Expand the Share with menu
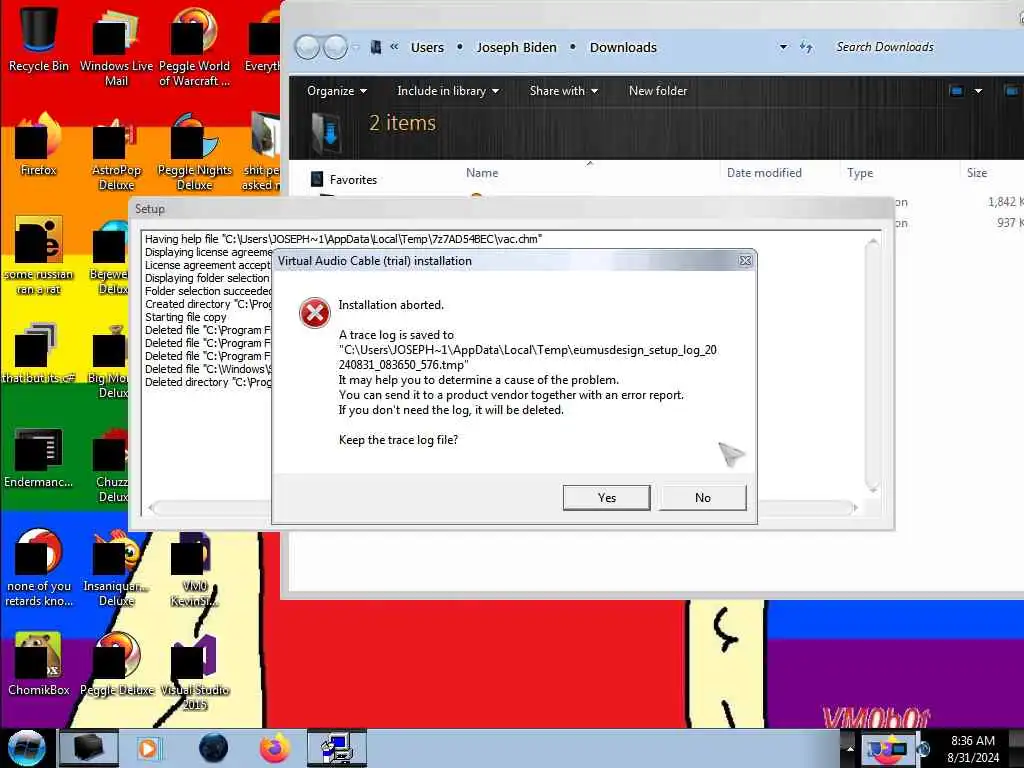Image resolution: width=1024 pixels, height=768 pixels. point(564,91)
